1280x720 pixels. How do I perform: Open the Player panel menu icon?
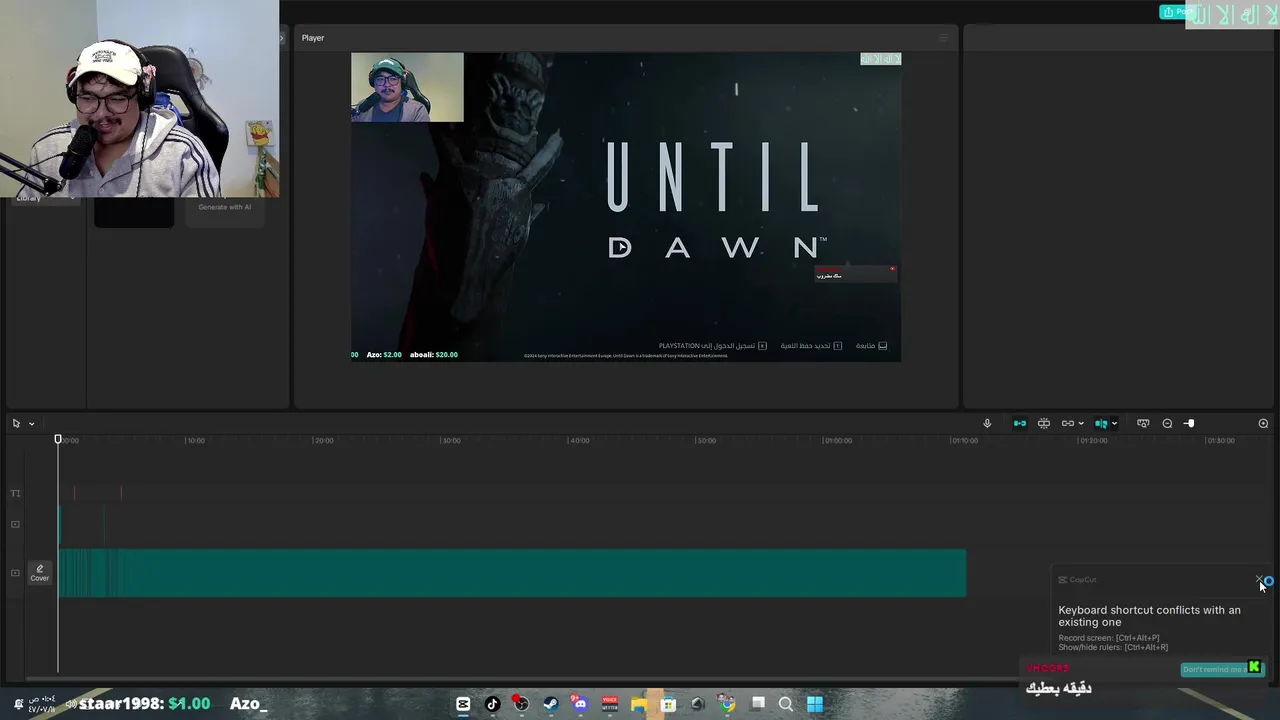942,38
